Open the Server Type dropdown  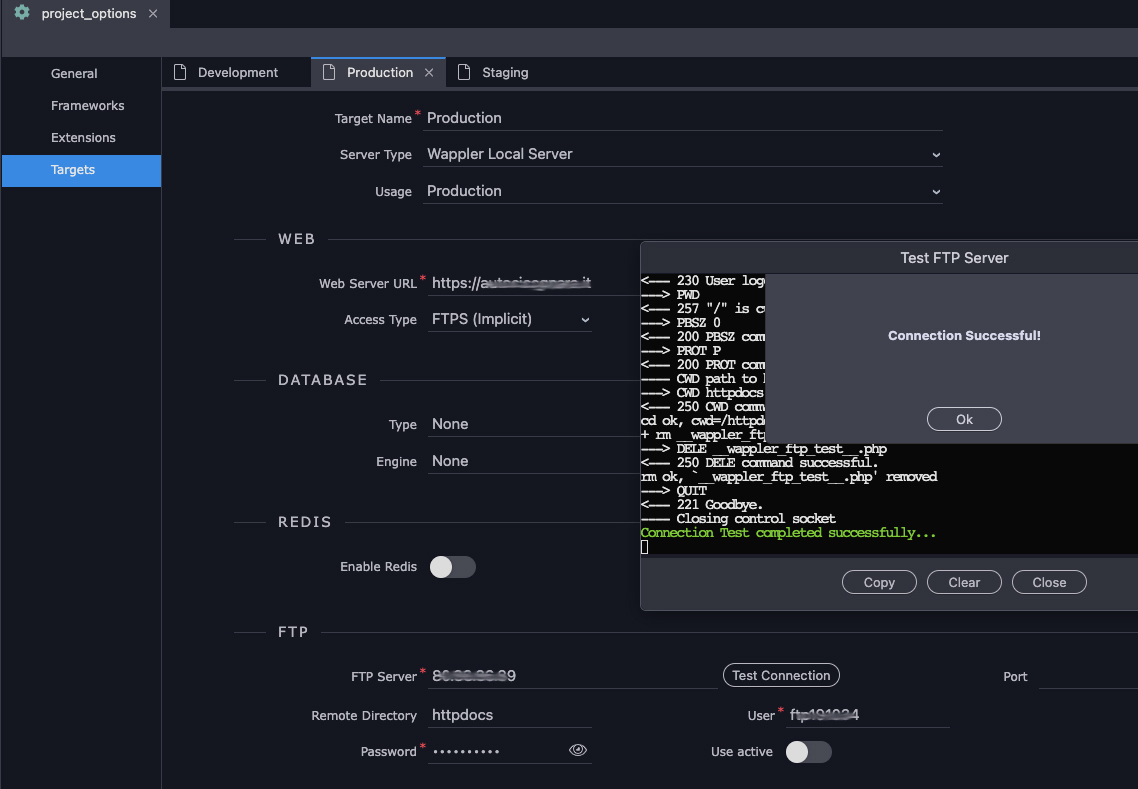coord(682,154)
